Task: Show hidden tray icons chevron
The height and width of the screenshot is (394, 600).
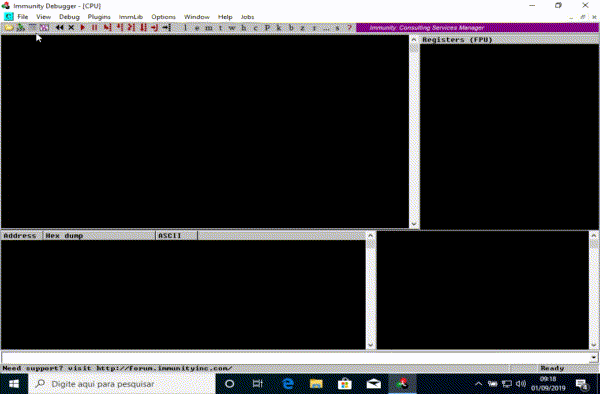Action: pos(478,384)
